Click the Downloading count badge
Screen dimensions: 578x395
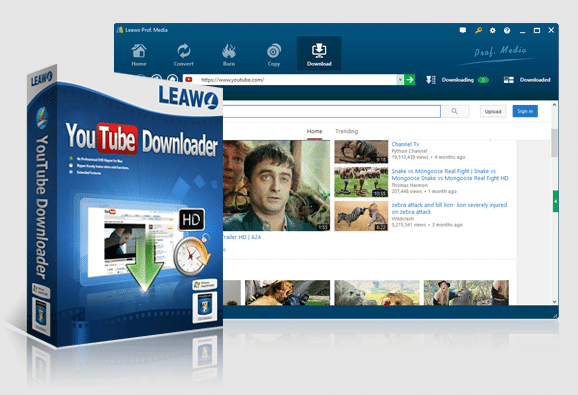(483, 80)
